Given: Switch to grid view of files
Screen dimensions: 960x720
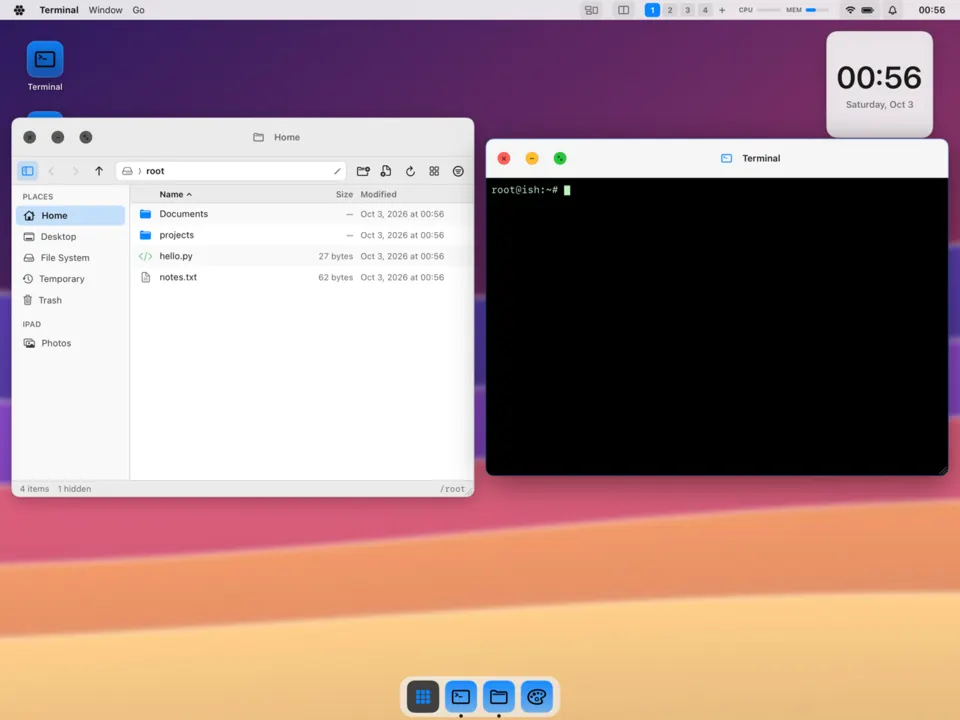Looking at the screenshot, I should [x=434, y=171].
